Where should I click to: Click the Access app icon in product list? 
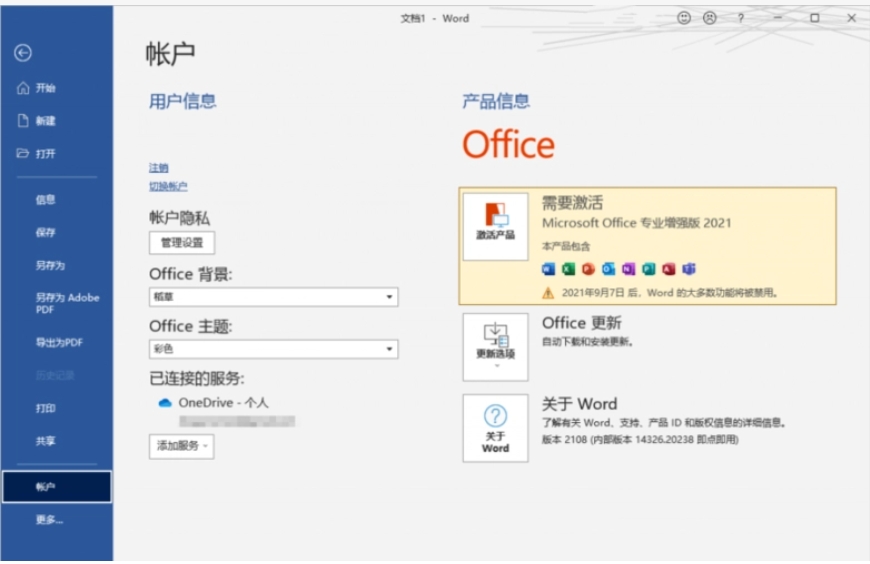pyautogui.click(x=669, y=269)
